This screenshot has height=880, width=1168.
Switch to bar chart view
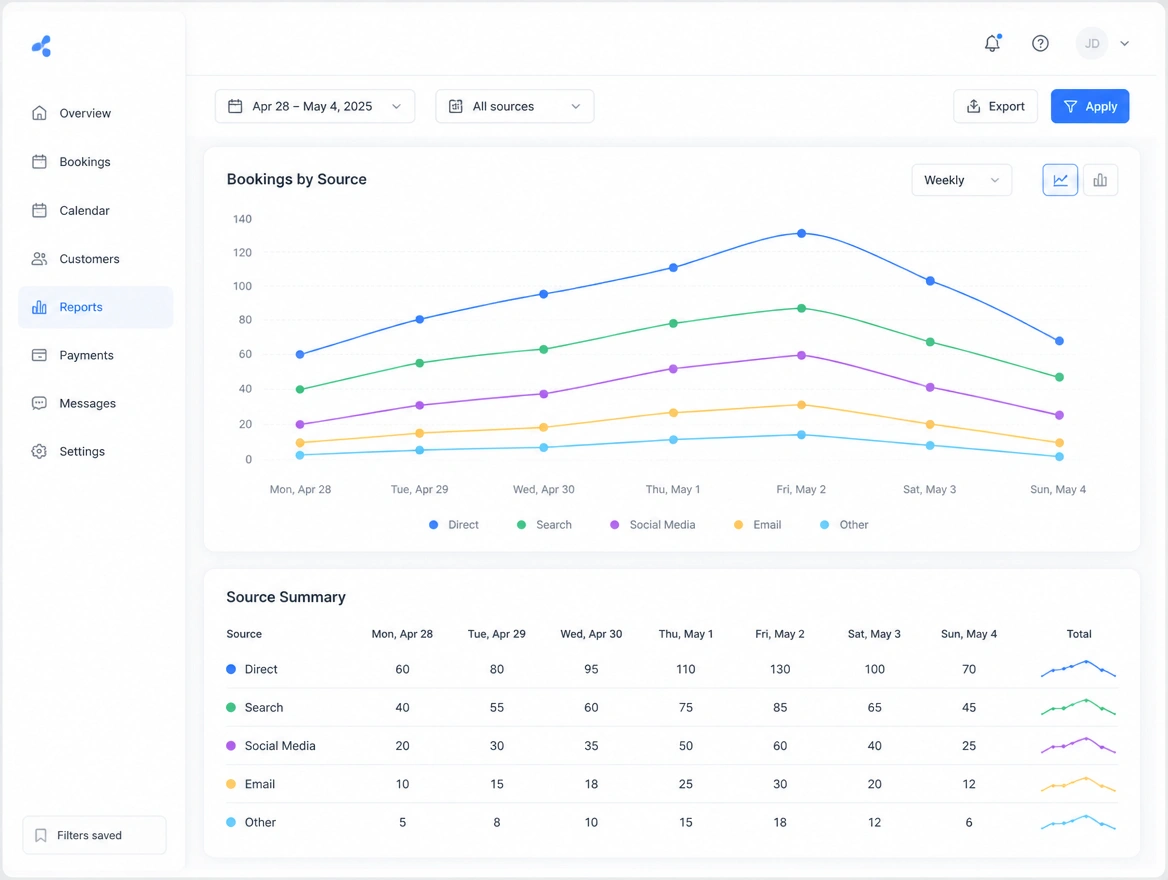click(x=1100, y=180)
